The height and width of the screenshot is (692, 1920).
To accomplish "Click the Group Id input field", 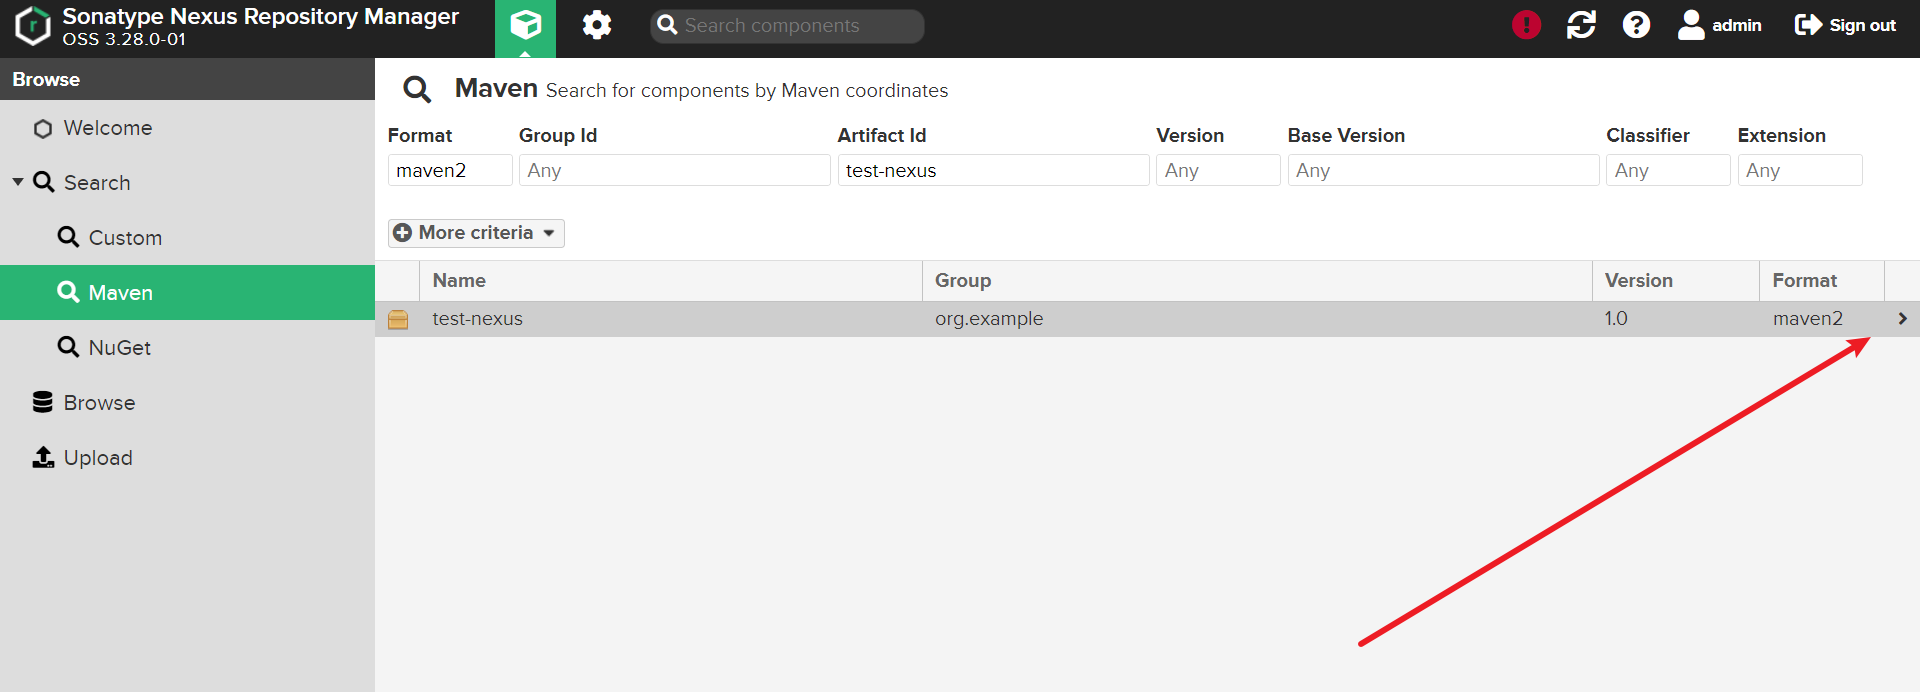I will (674, 171).
